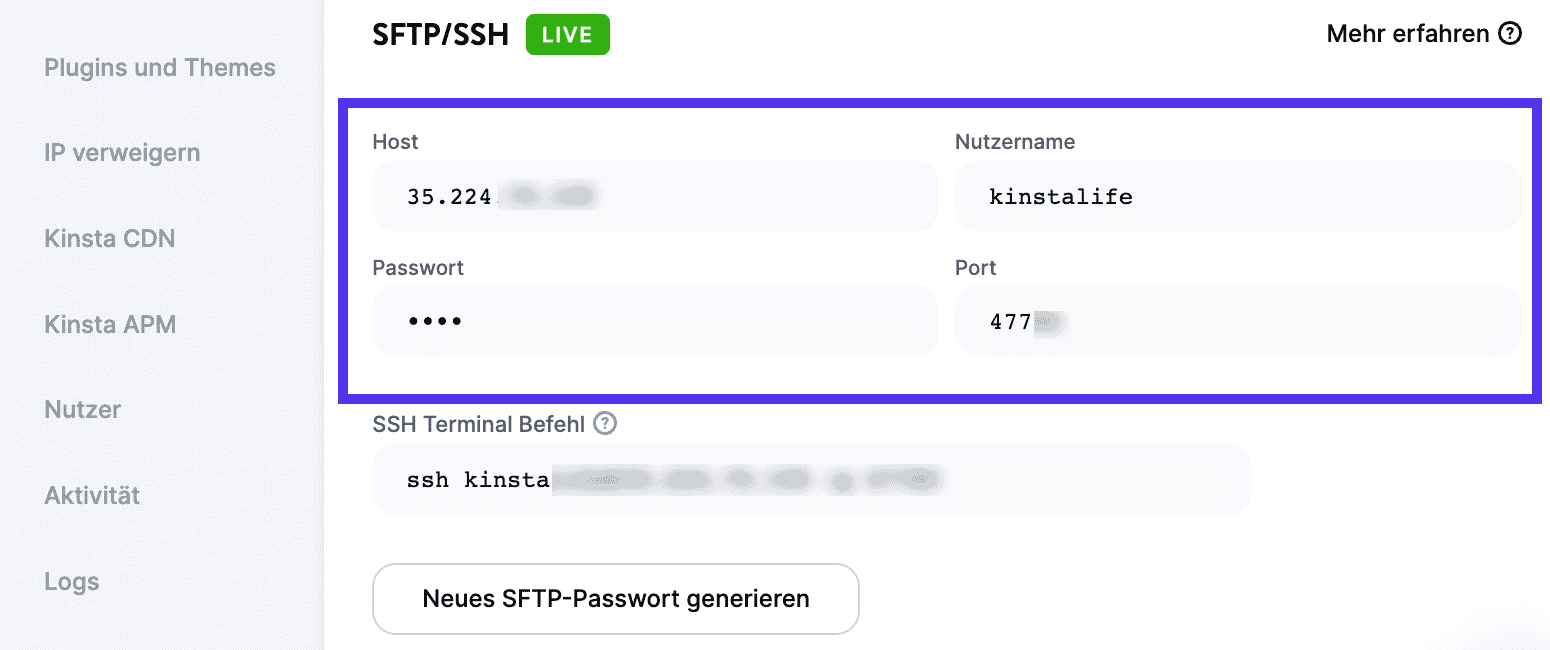Click the SSH Terminal Befehl help icon
1550x650 pixels.
pyautogui.click(x=606, y=423)
